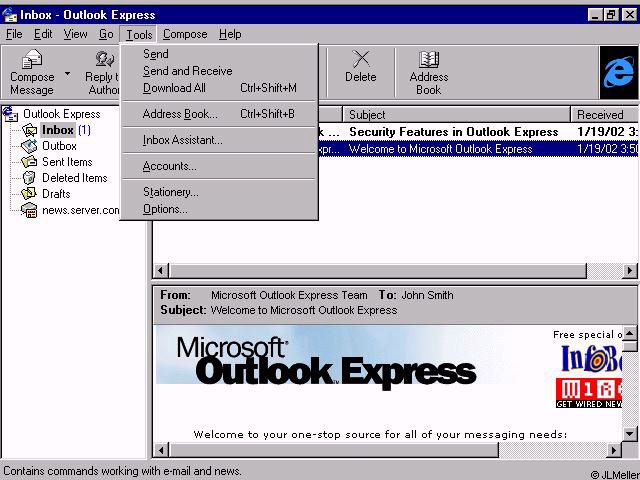This screenshot has width=640, height=480.
Task: Open the View menu
Action: point(75,34)
